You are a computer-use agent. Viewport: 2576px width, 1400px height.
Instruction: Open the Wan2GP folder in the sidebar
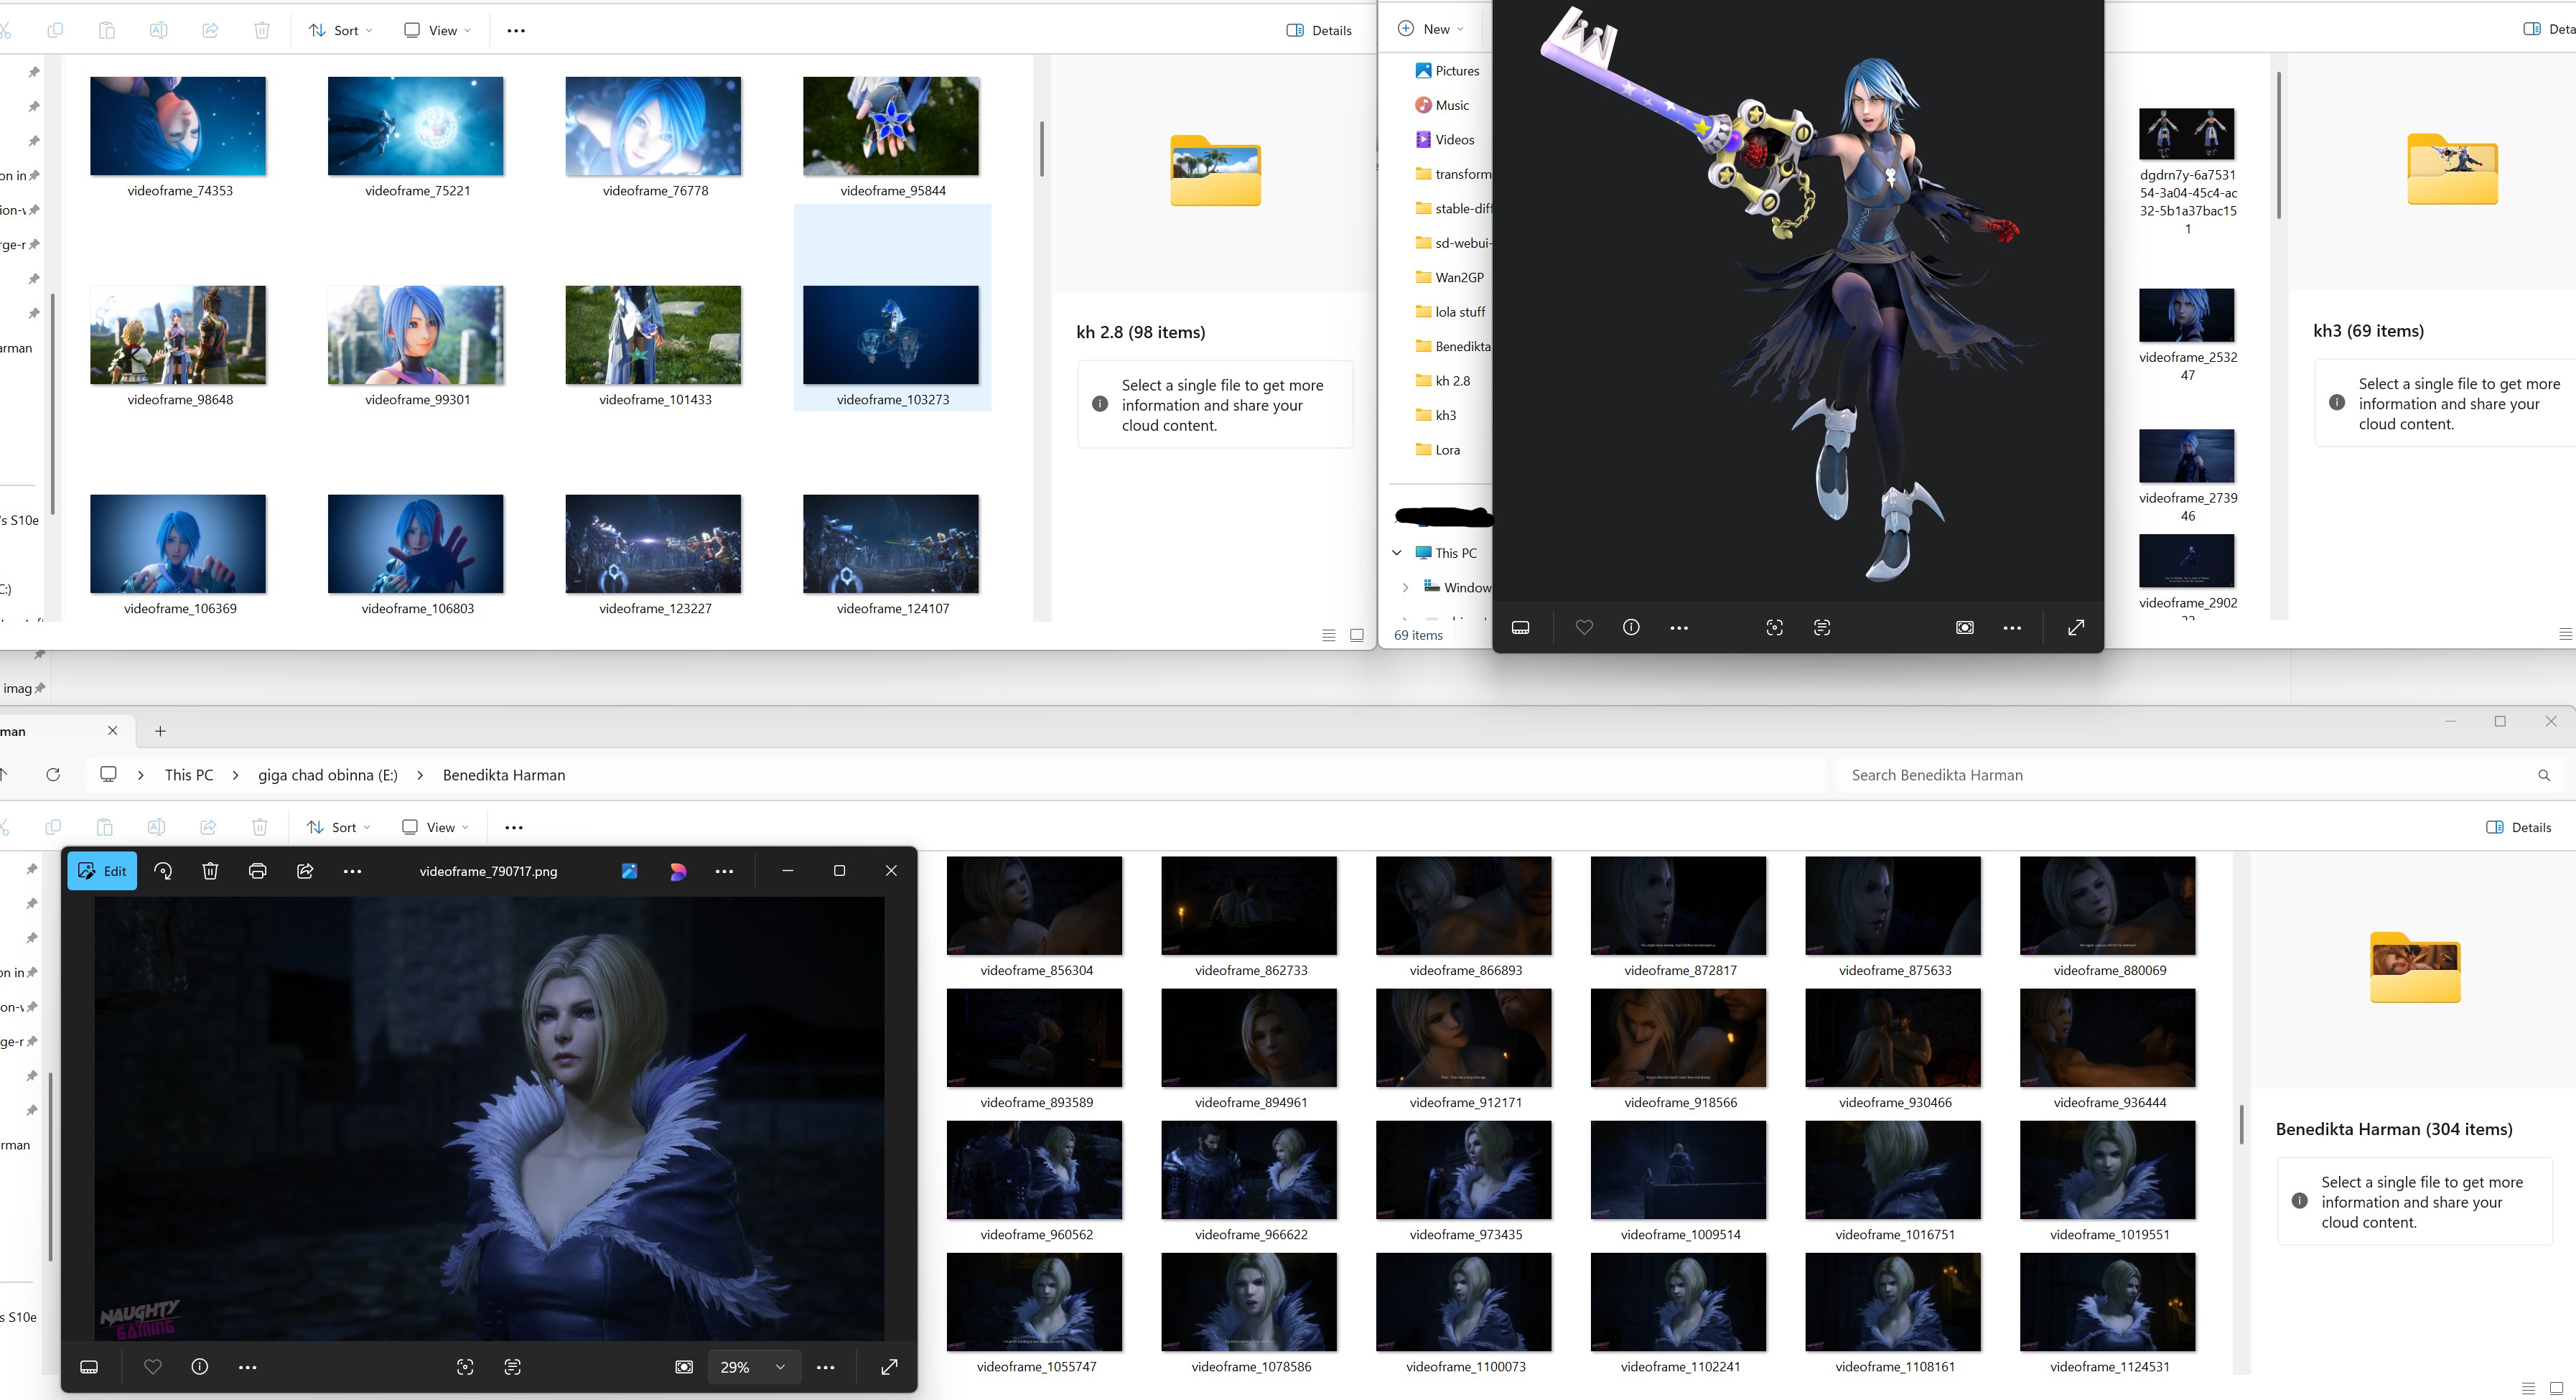click(x=1449, y=277)
